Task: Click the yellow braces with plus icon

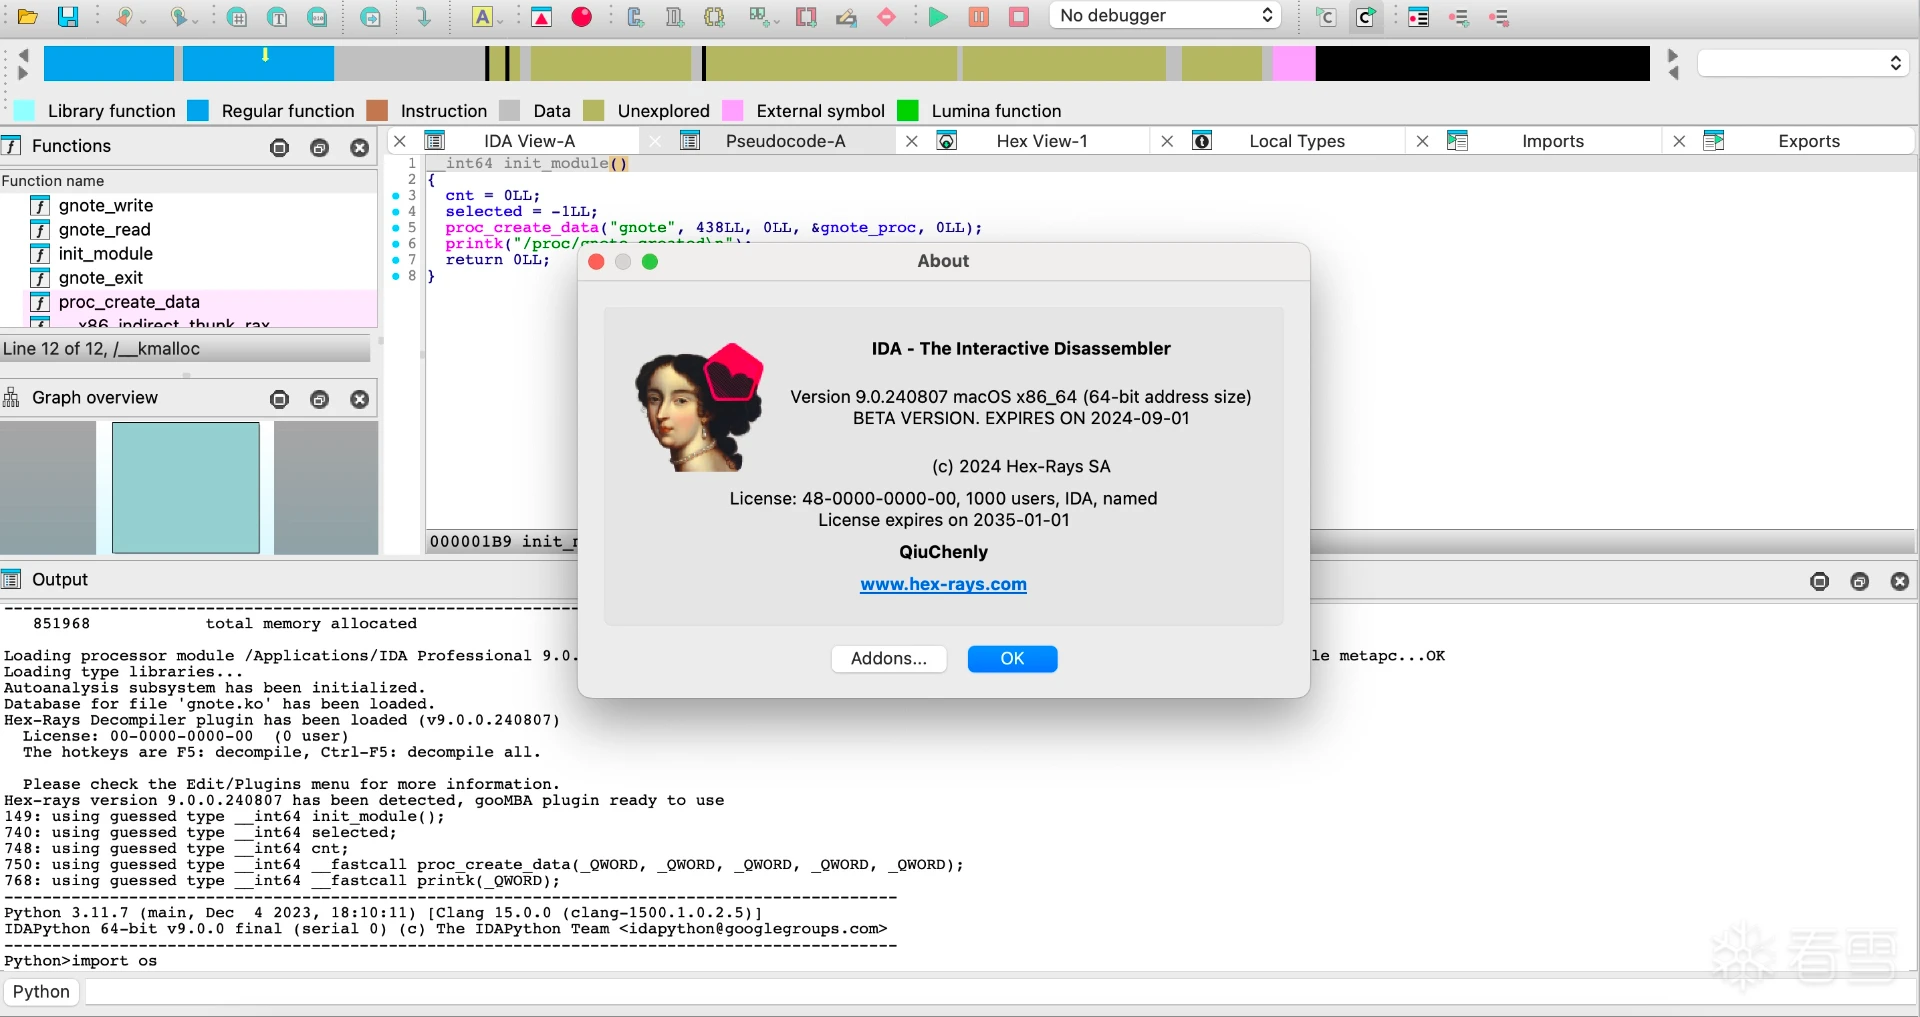Action: coord(715,17)
